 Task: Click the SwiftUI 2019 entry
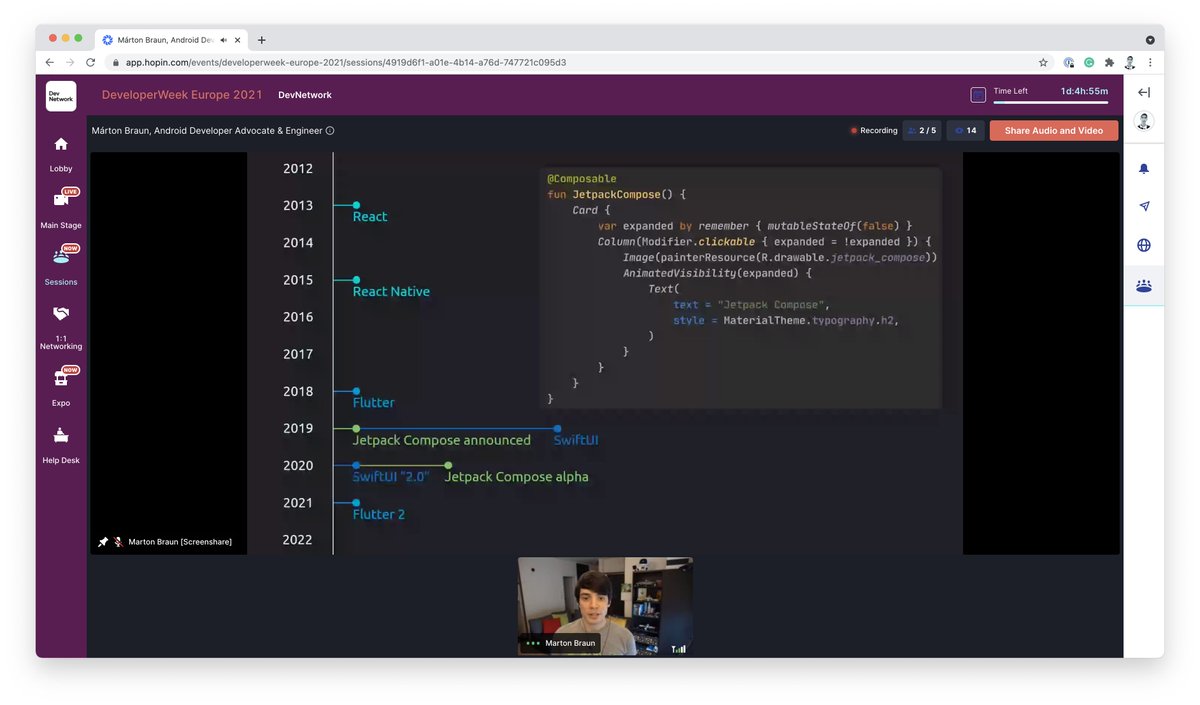point(576,440)
